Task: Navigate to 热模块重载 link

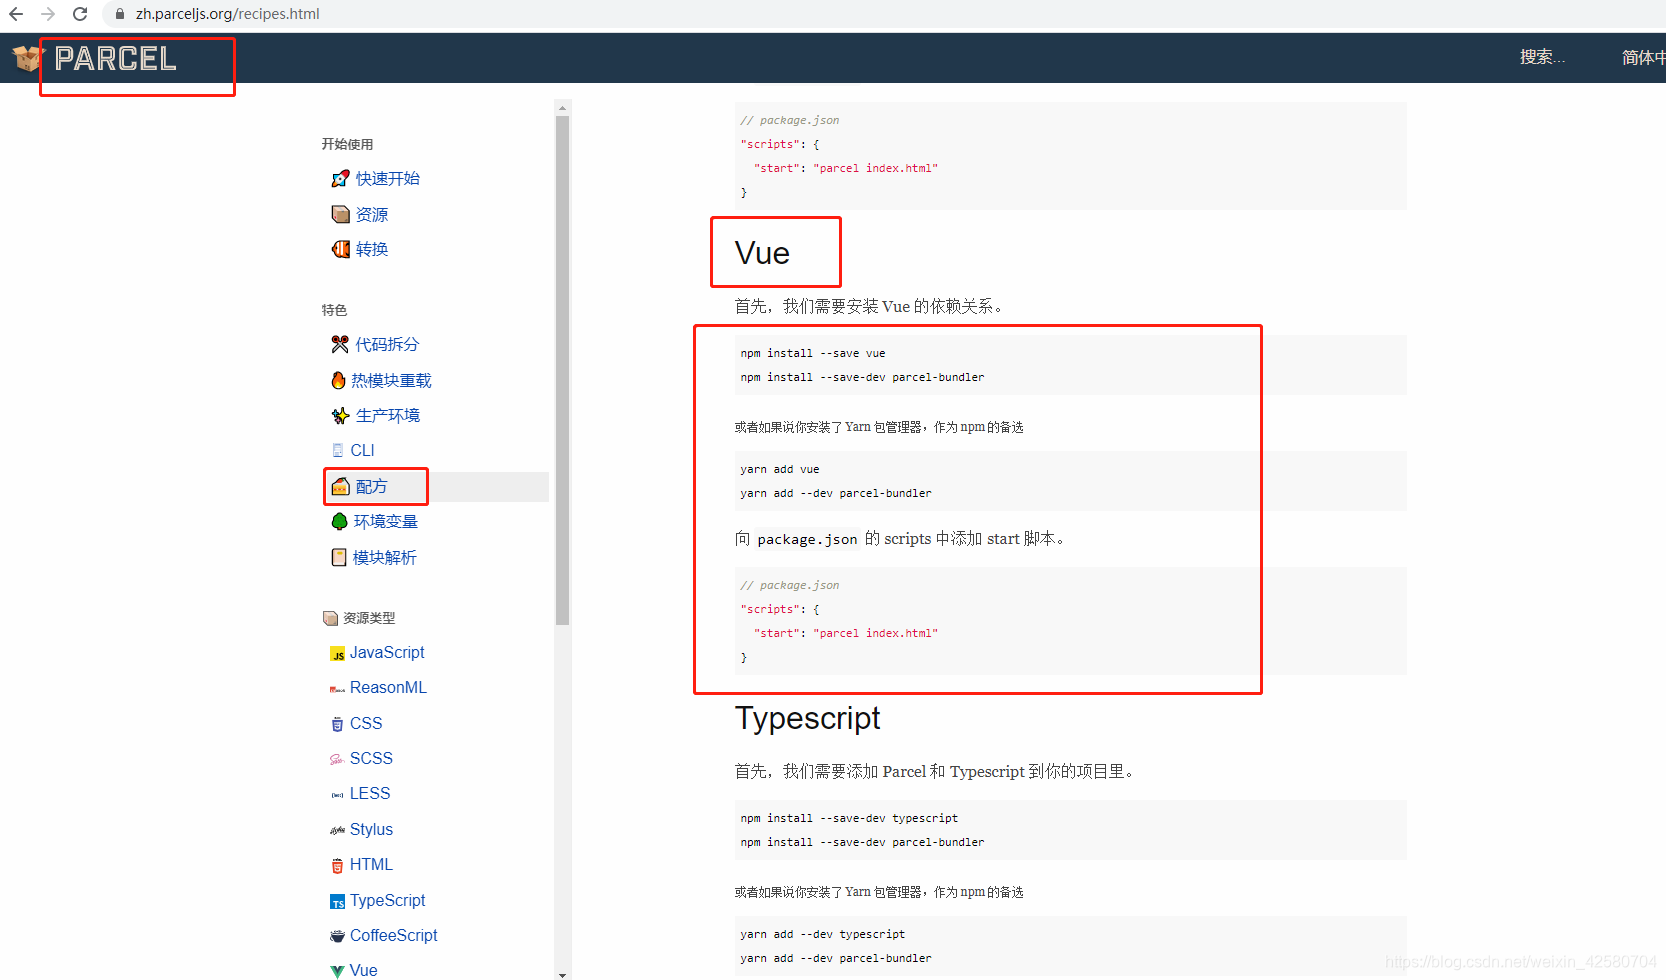Action: [391, 380]
